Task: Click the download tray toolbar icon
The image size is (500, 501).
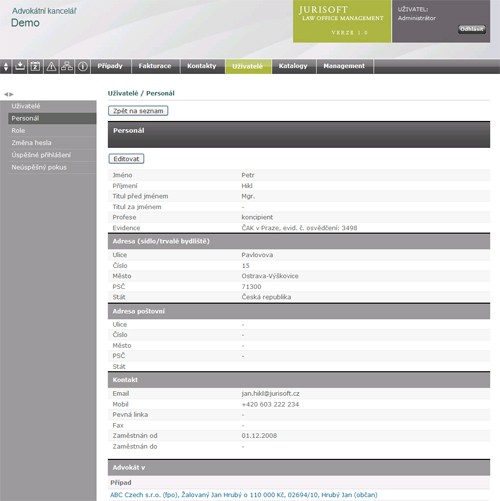Action: tap(20, 66)
